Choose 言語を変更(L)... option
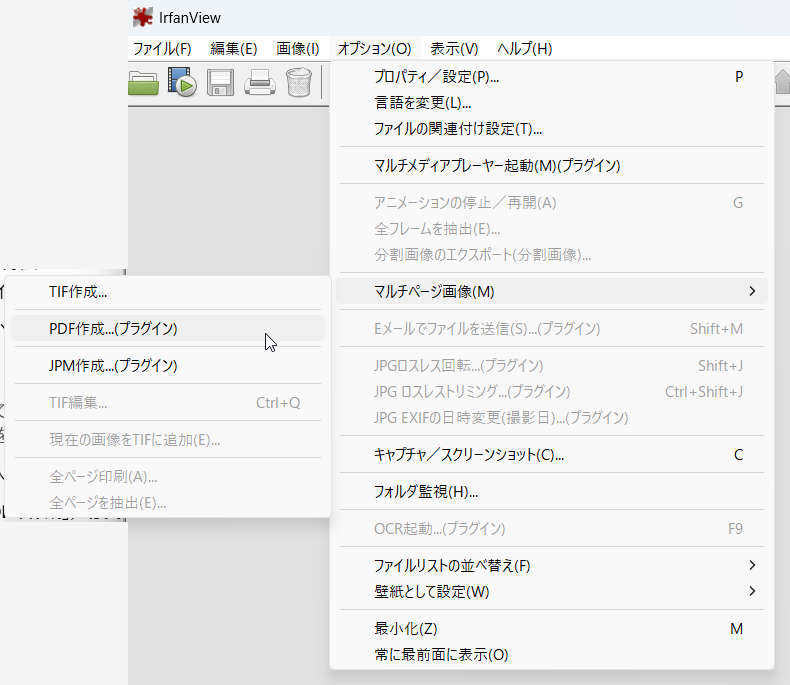The height and width of the screenshot is (685, 790). (552, 103)
